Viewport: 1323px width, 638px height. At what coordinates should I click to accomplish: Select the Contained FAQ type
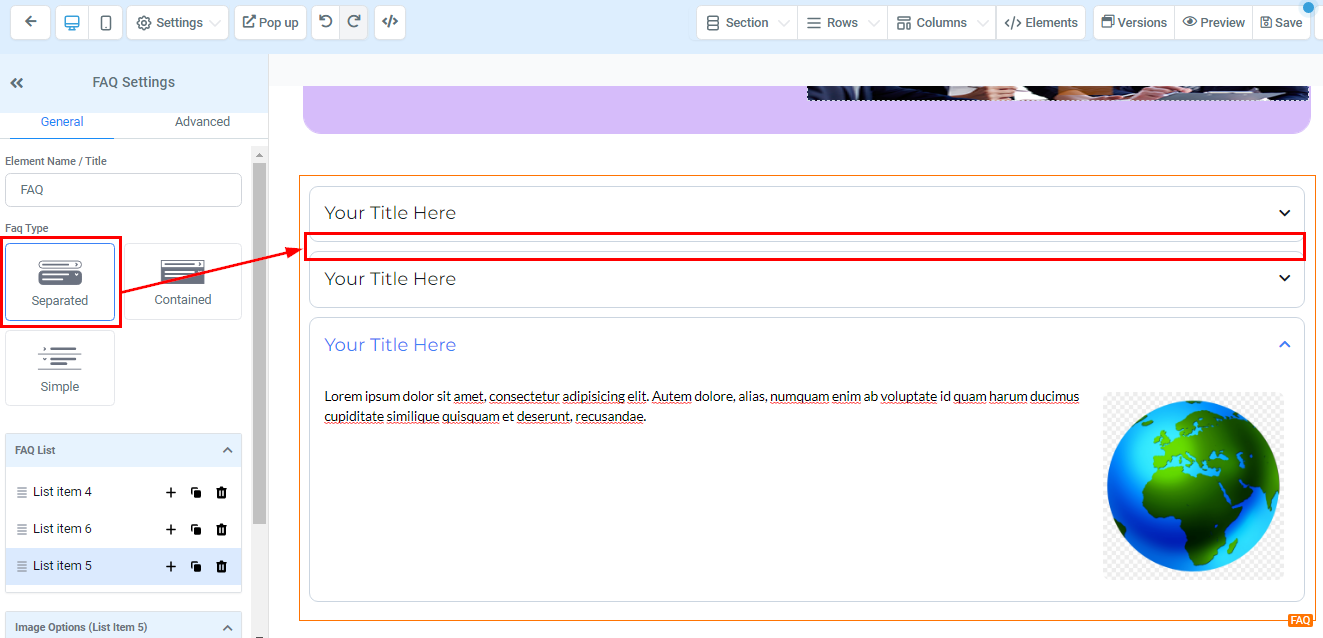[183, 282]
